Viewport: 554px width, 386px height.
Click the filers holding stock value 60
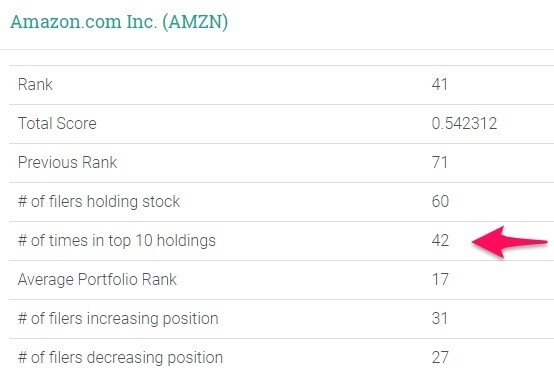tap(440, 202)
